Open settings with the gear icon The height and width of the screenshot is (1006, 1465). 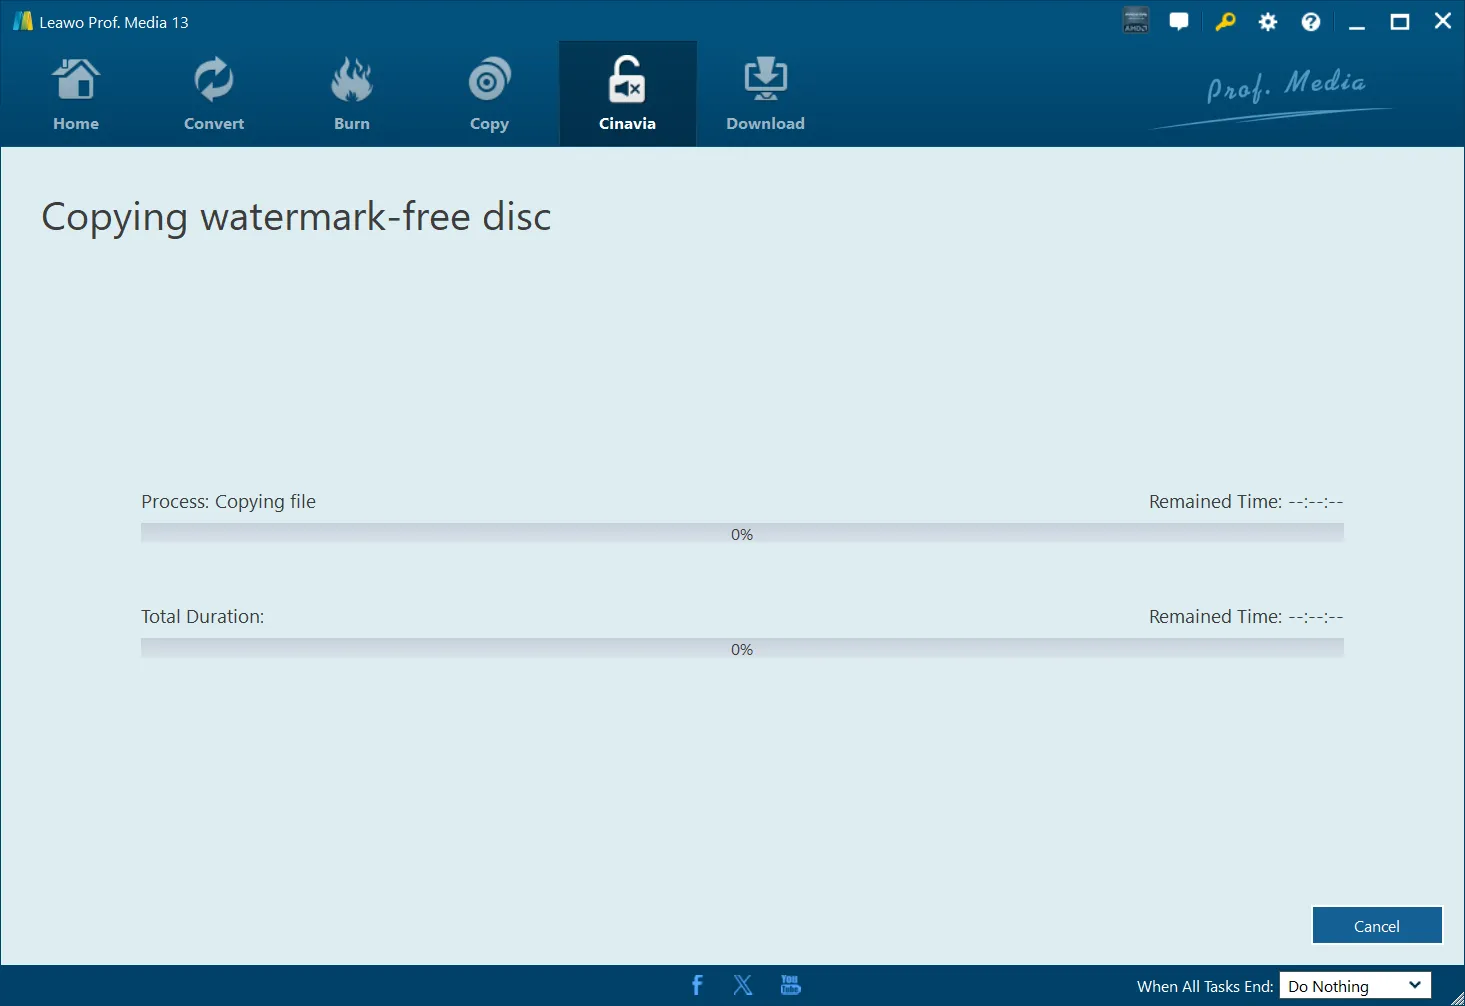(1268, 21)
